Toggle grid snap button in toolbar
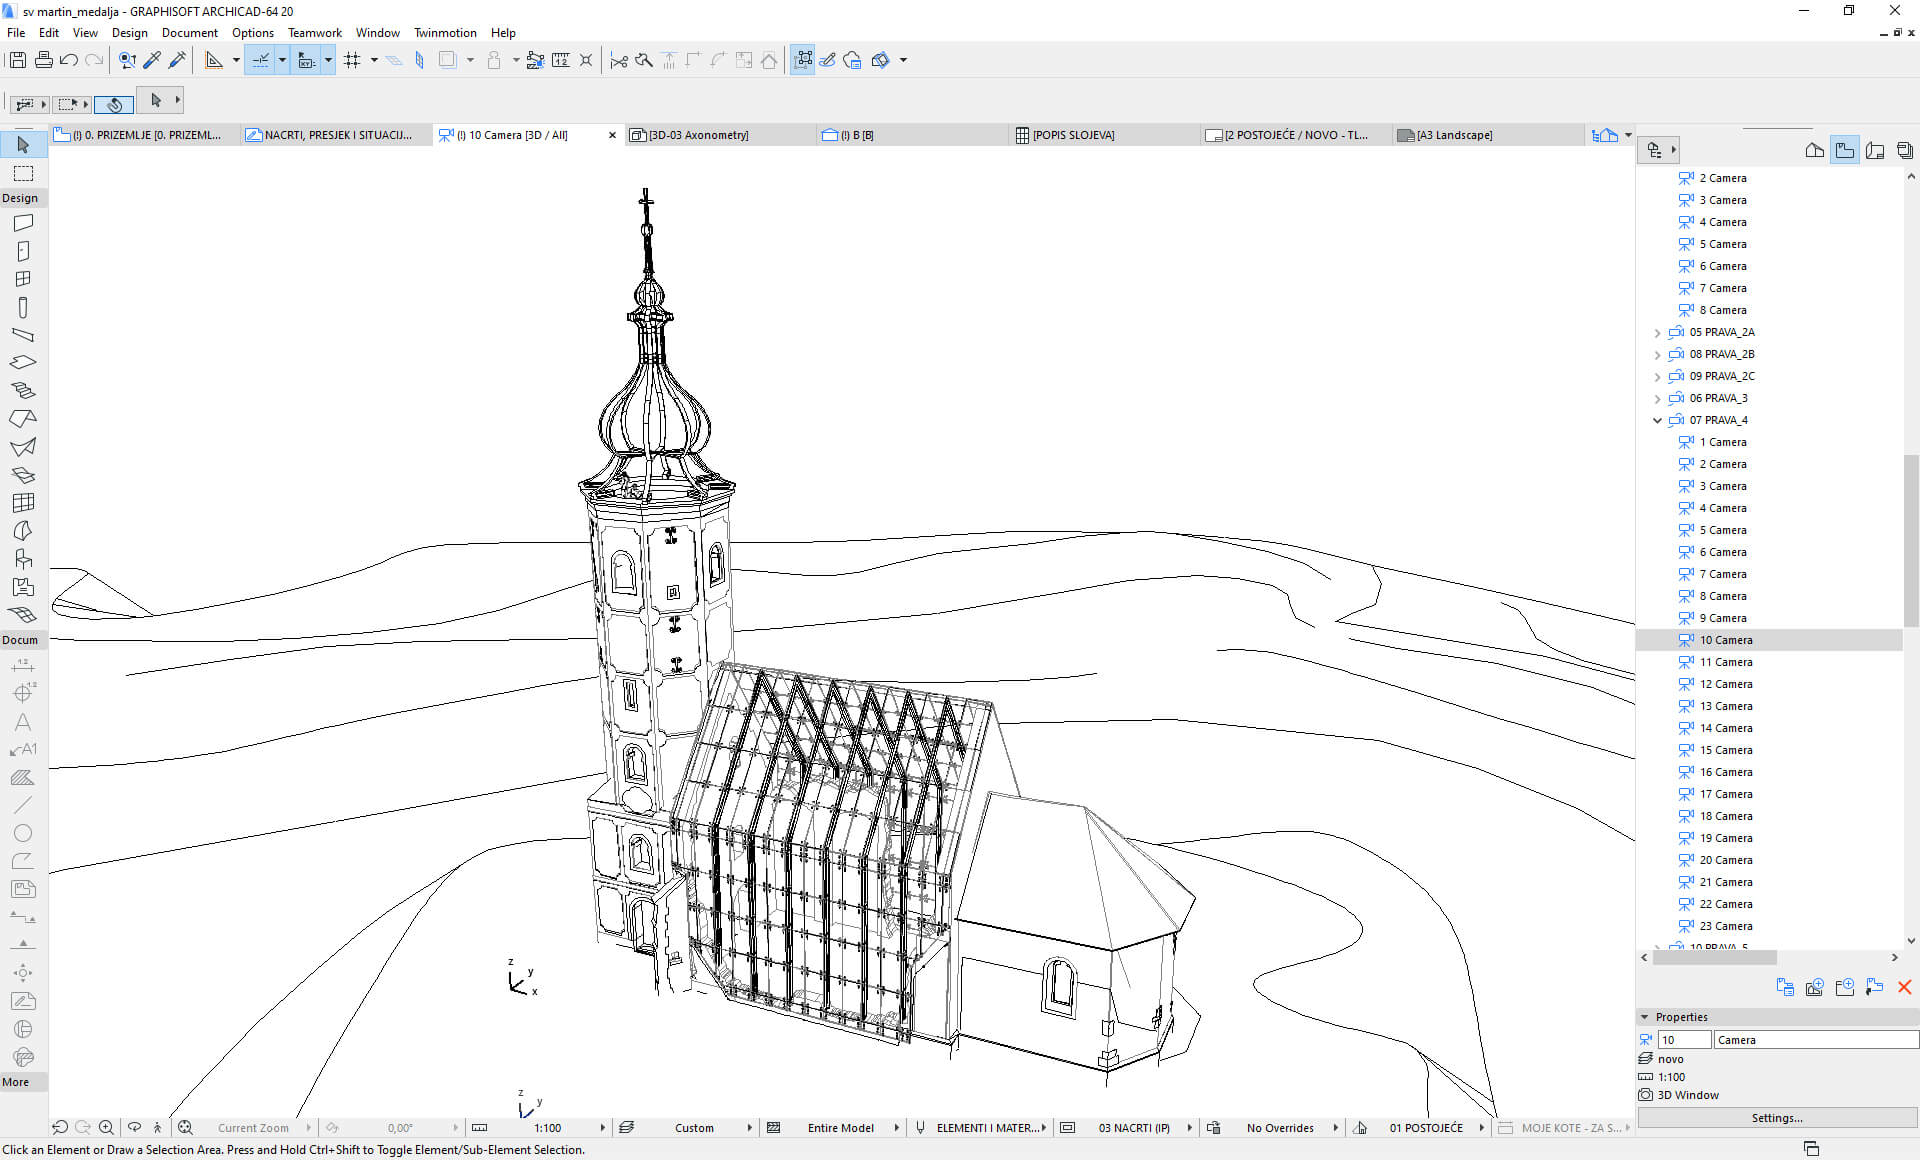Screen dimensions: 1920x1160 [352, 60]
